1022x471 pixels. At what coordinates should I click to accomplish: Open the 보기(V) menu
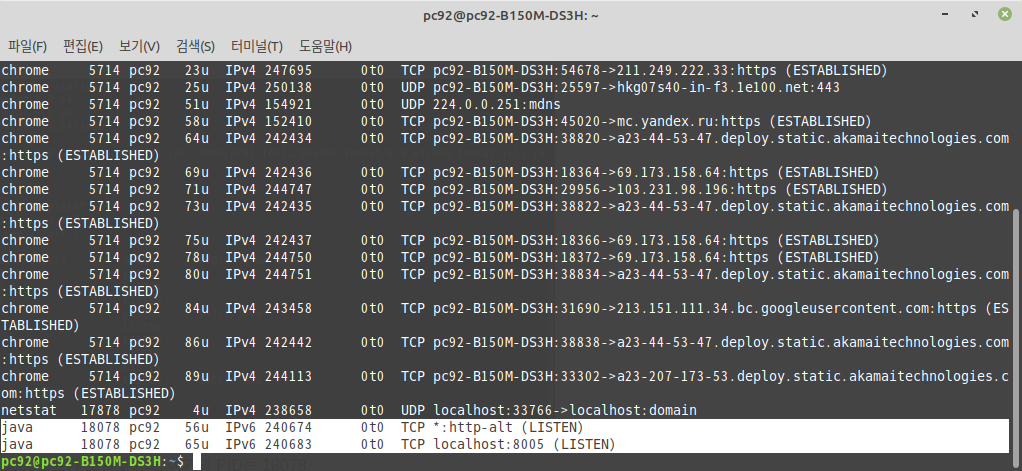[139, 46]
